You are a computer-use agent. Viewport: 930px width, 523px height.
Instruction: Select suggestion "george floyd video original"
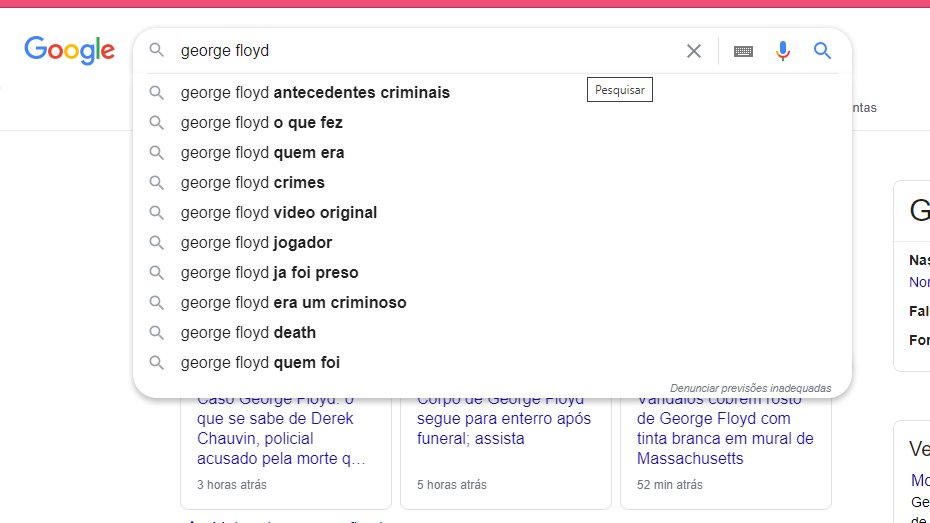(492, 212)
